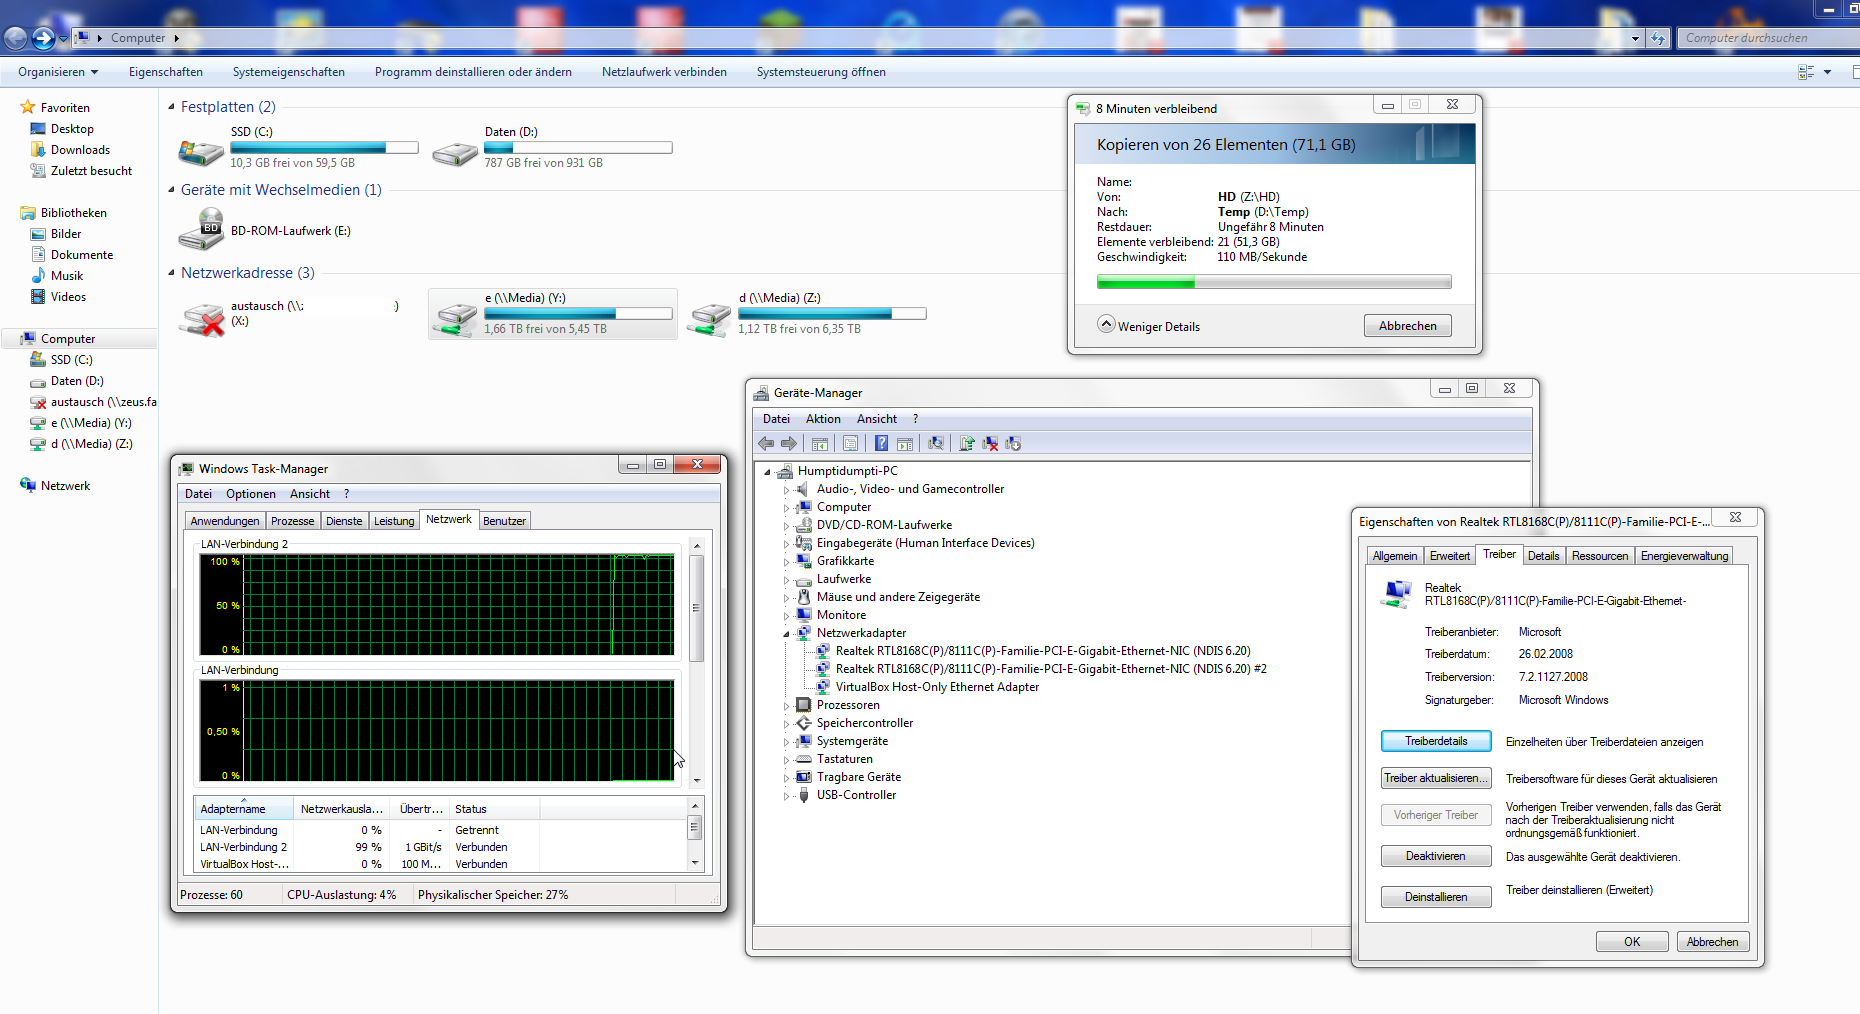Click the Netzwerk icon in Explorer sidebar
This screenshot has width=1860, height=1014.
(28, 485)
